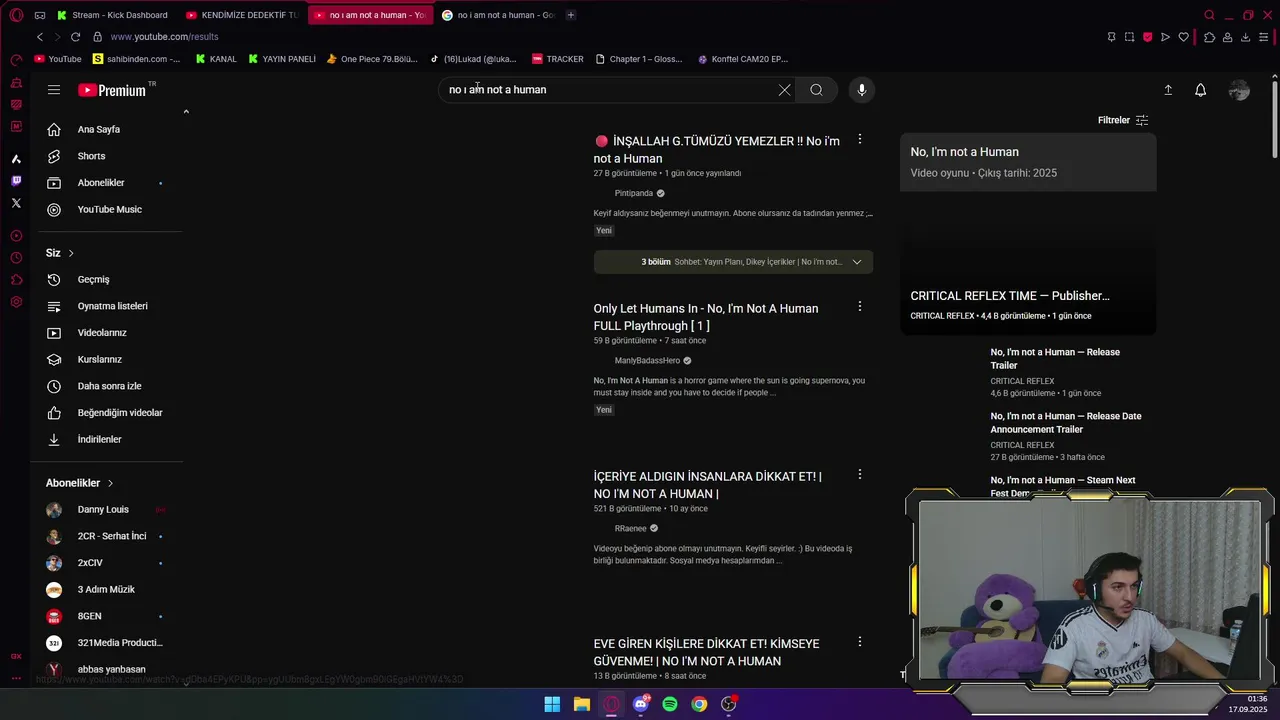Open Opera sidebar settings gear
This screenshot has width=1280, height=720.
click(16, 302)
